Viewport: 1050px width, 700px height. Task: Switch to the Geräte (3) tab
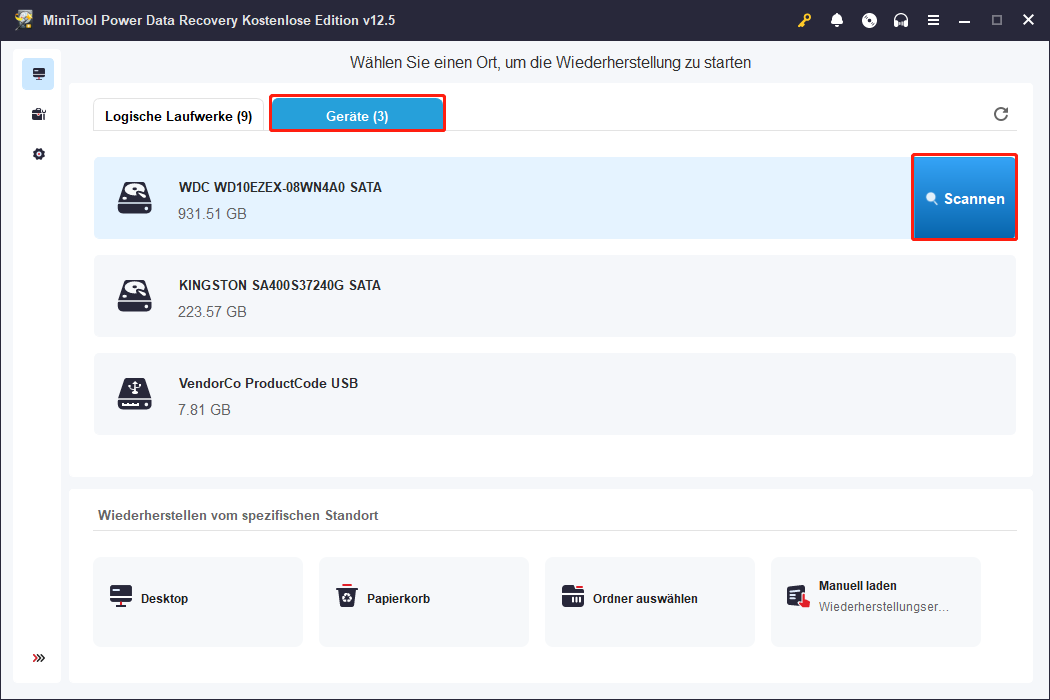[357, 114]
